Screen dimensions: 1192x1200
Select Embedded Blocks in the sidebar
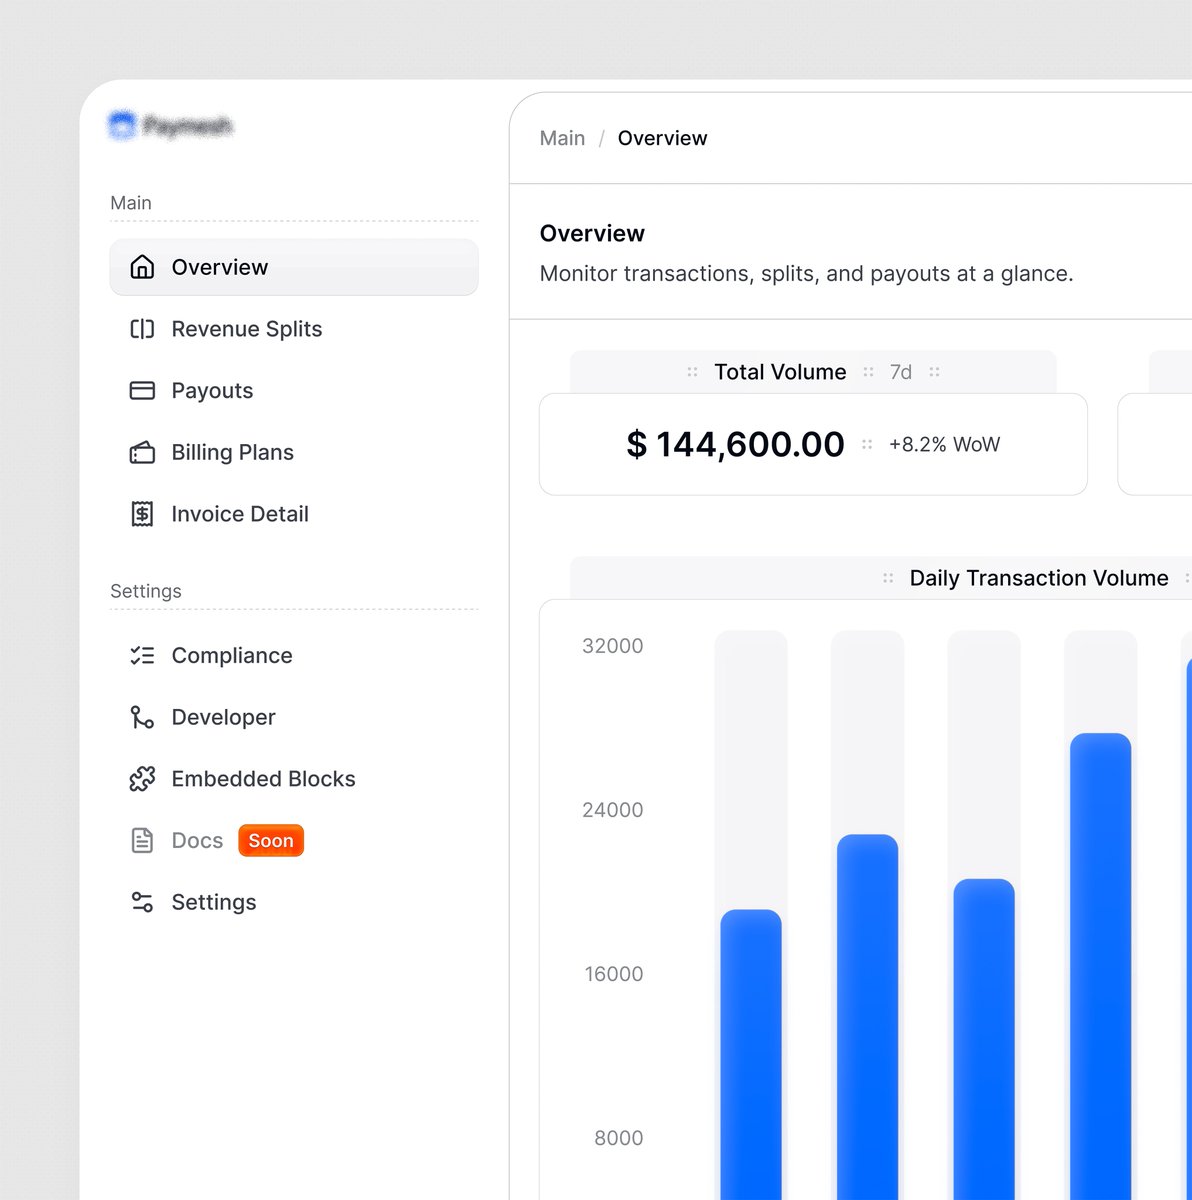[x=294, y=779]
